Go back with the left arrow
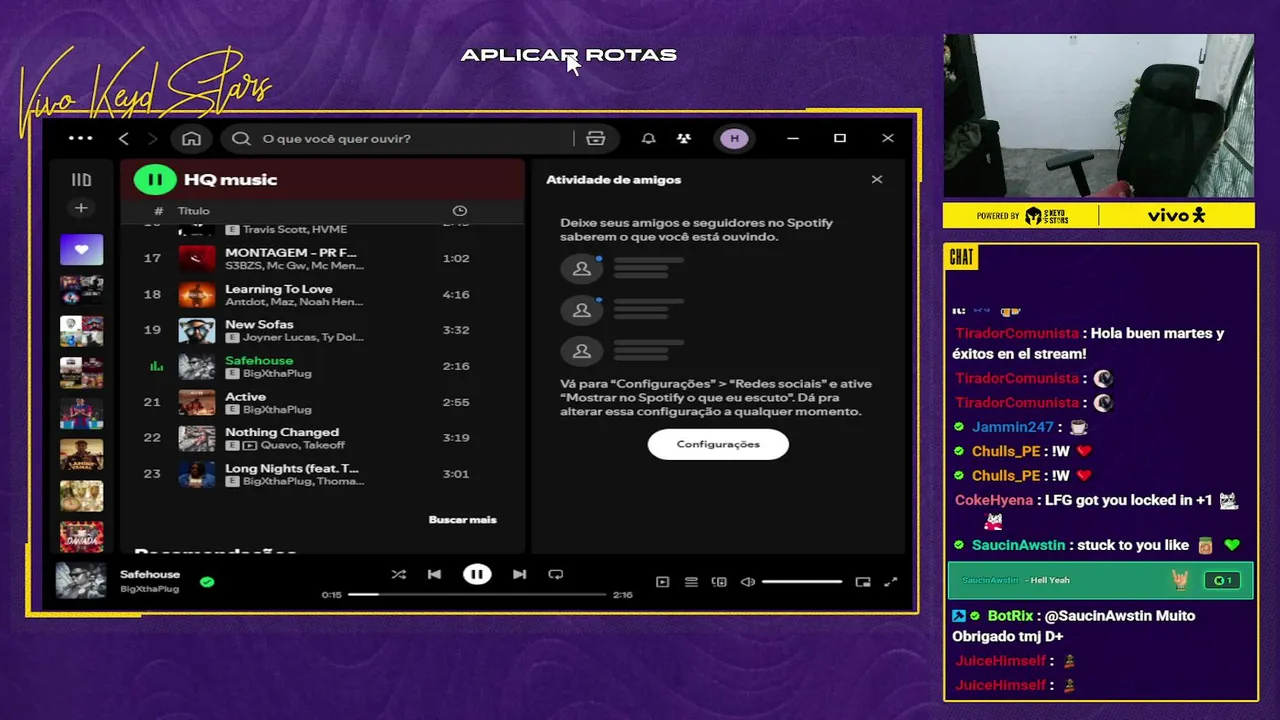The image size is (1280, 720). (x=124, y=139)
